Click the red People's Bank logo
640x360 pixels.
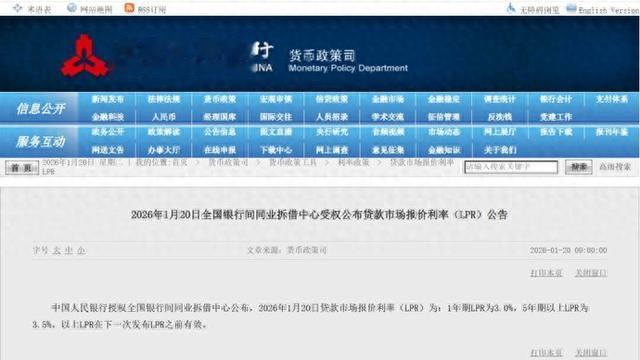click(x=84, y=56)
